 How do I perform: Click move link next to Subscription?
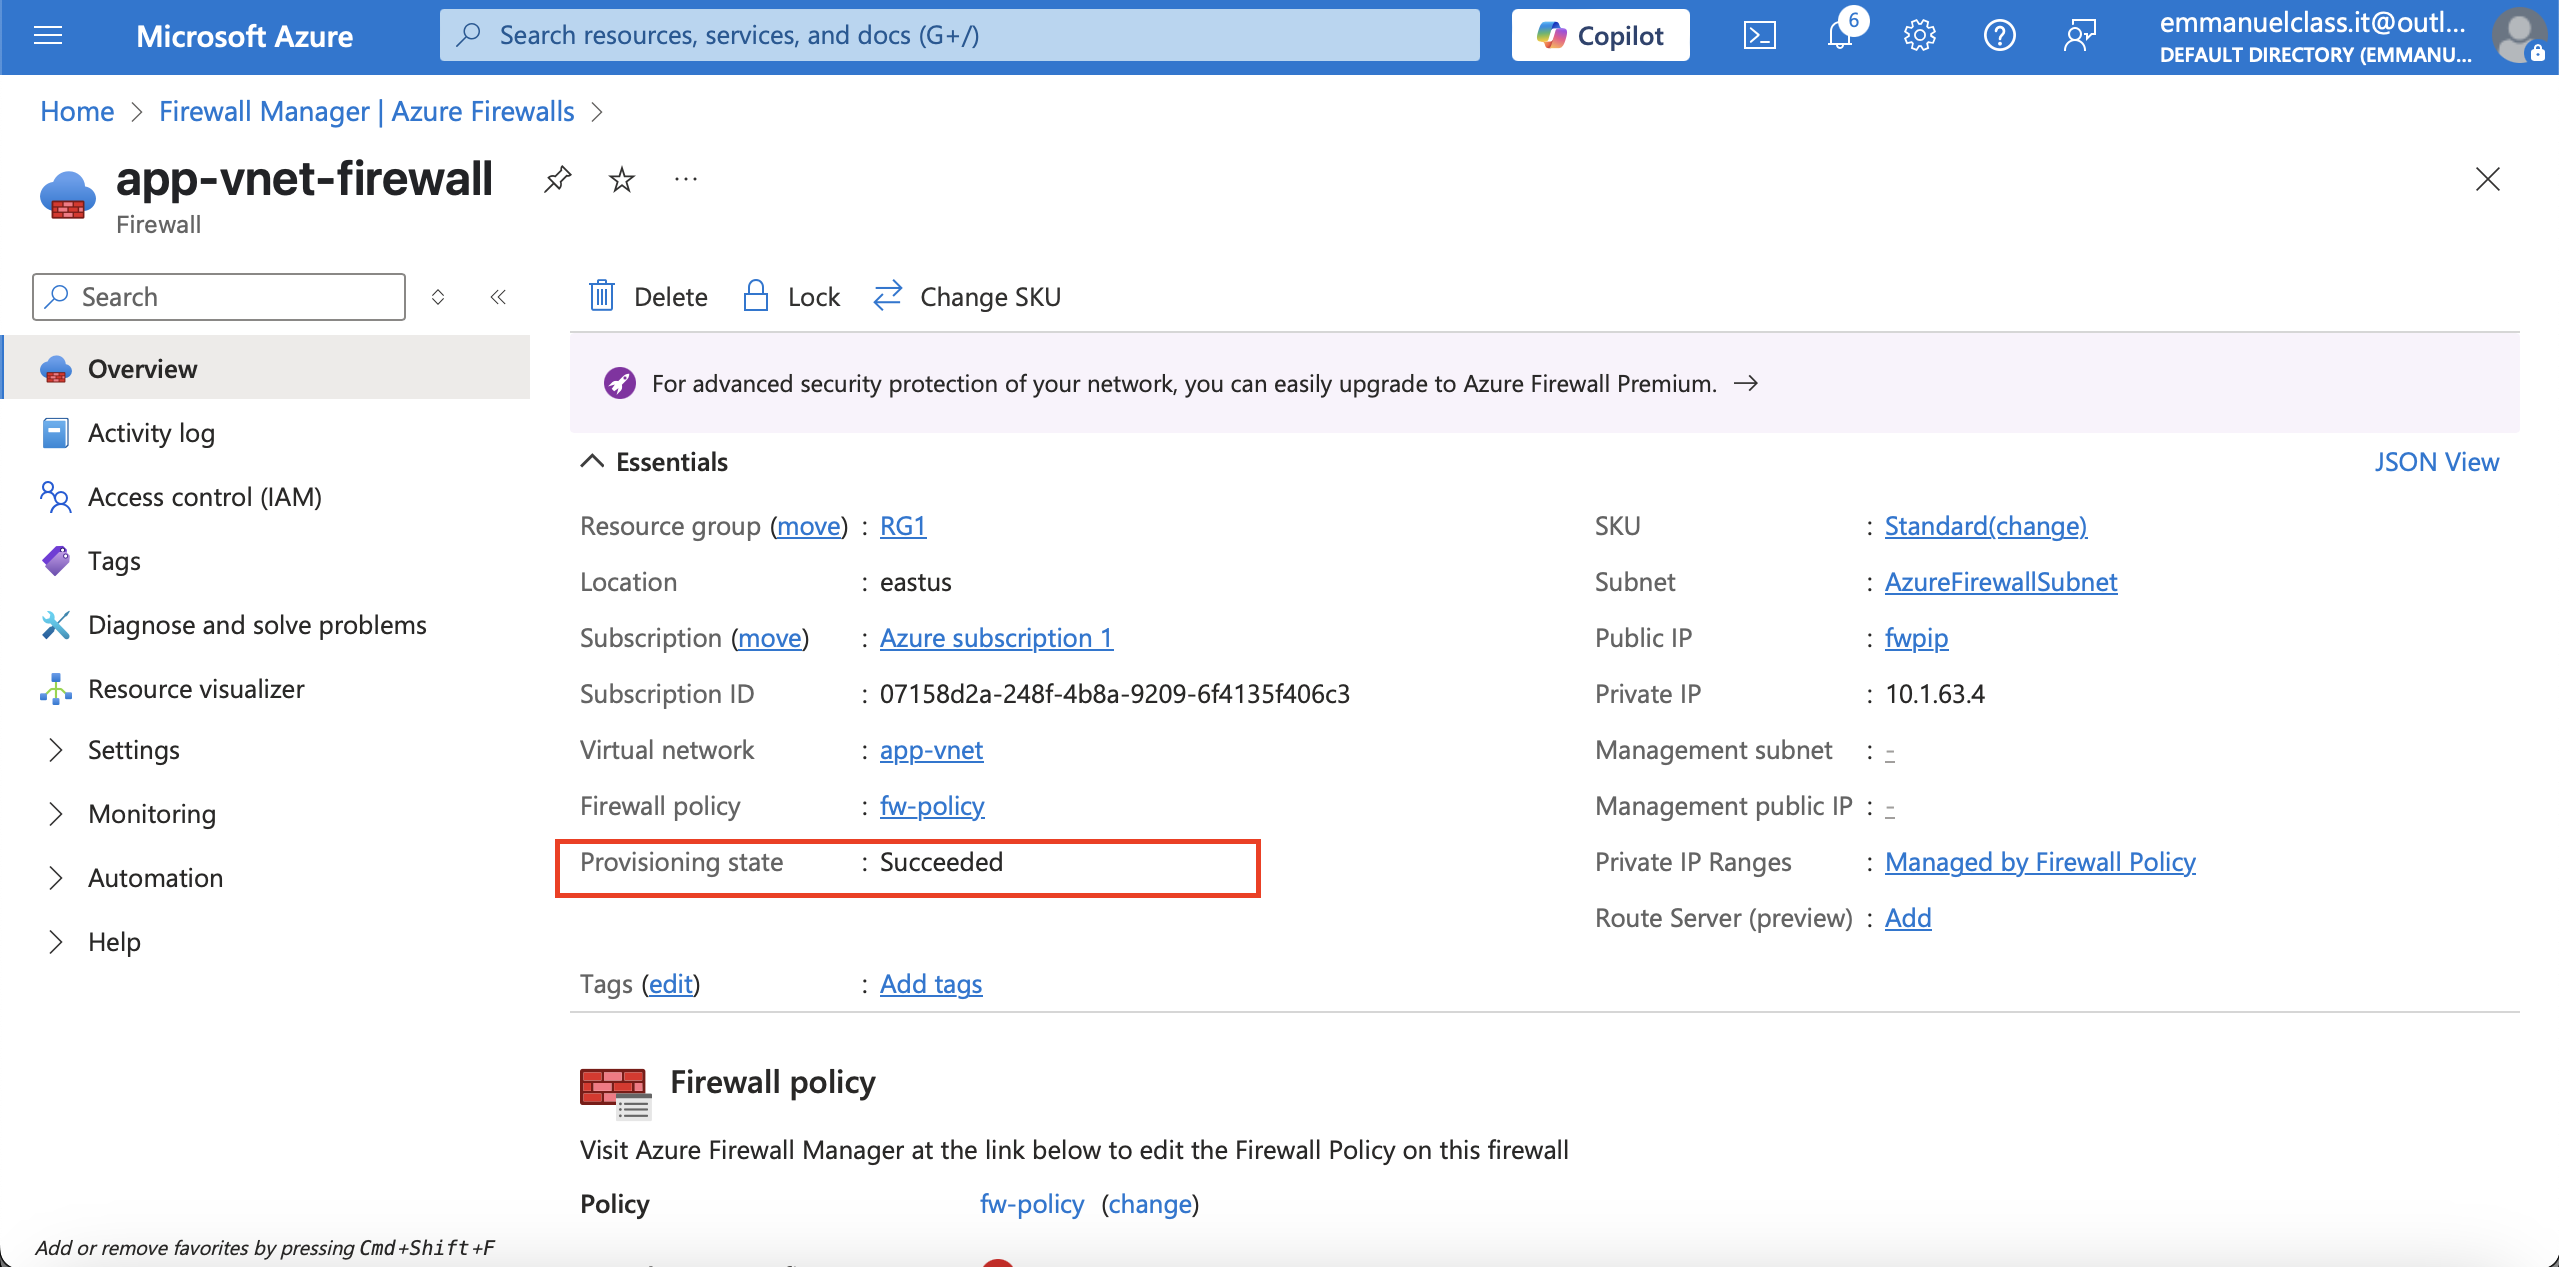[x=770, y=638]
